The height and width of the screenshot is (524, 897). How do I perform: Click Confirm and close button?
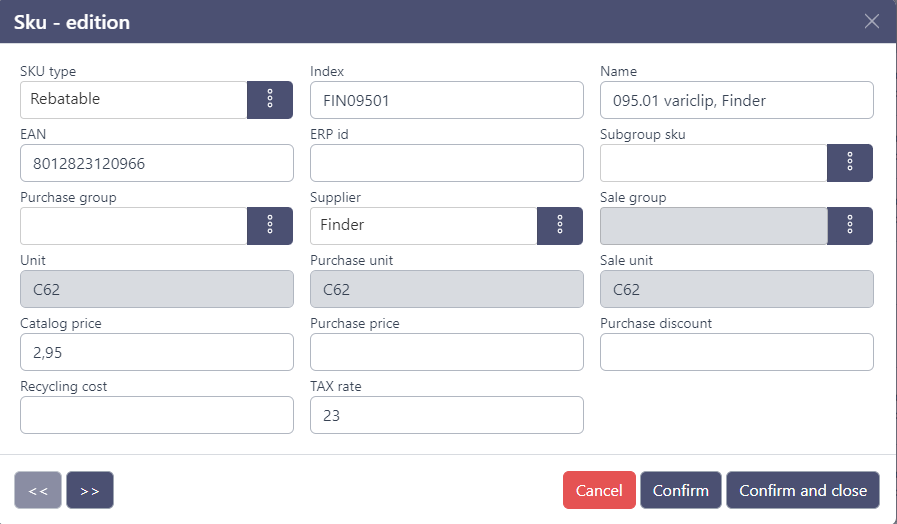pyautogui.click(x=802, y=490)
